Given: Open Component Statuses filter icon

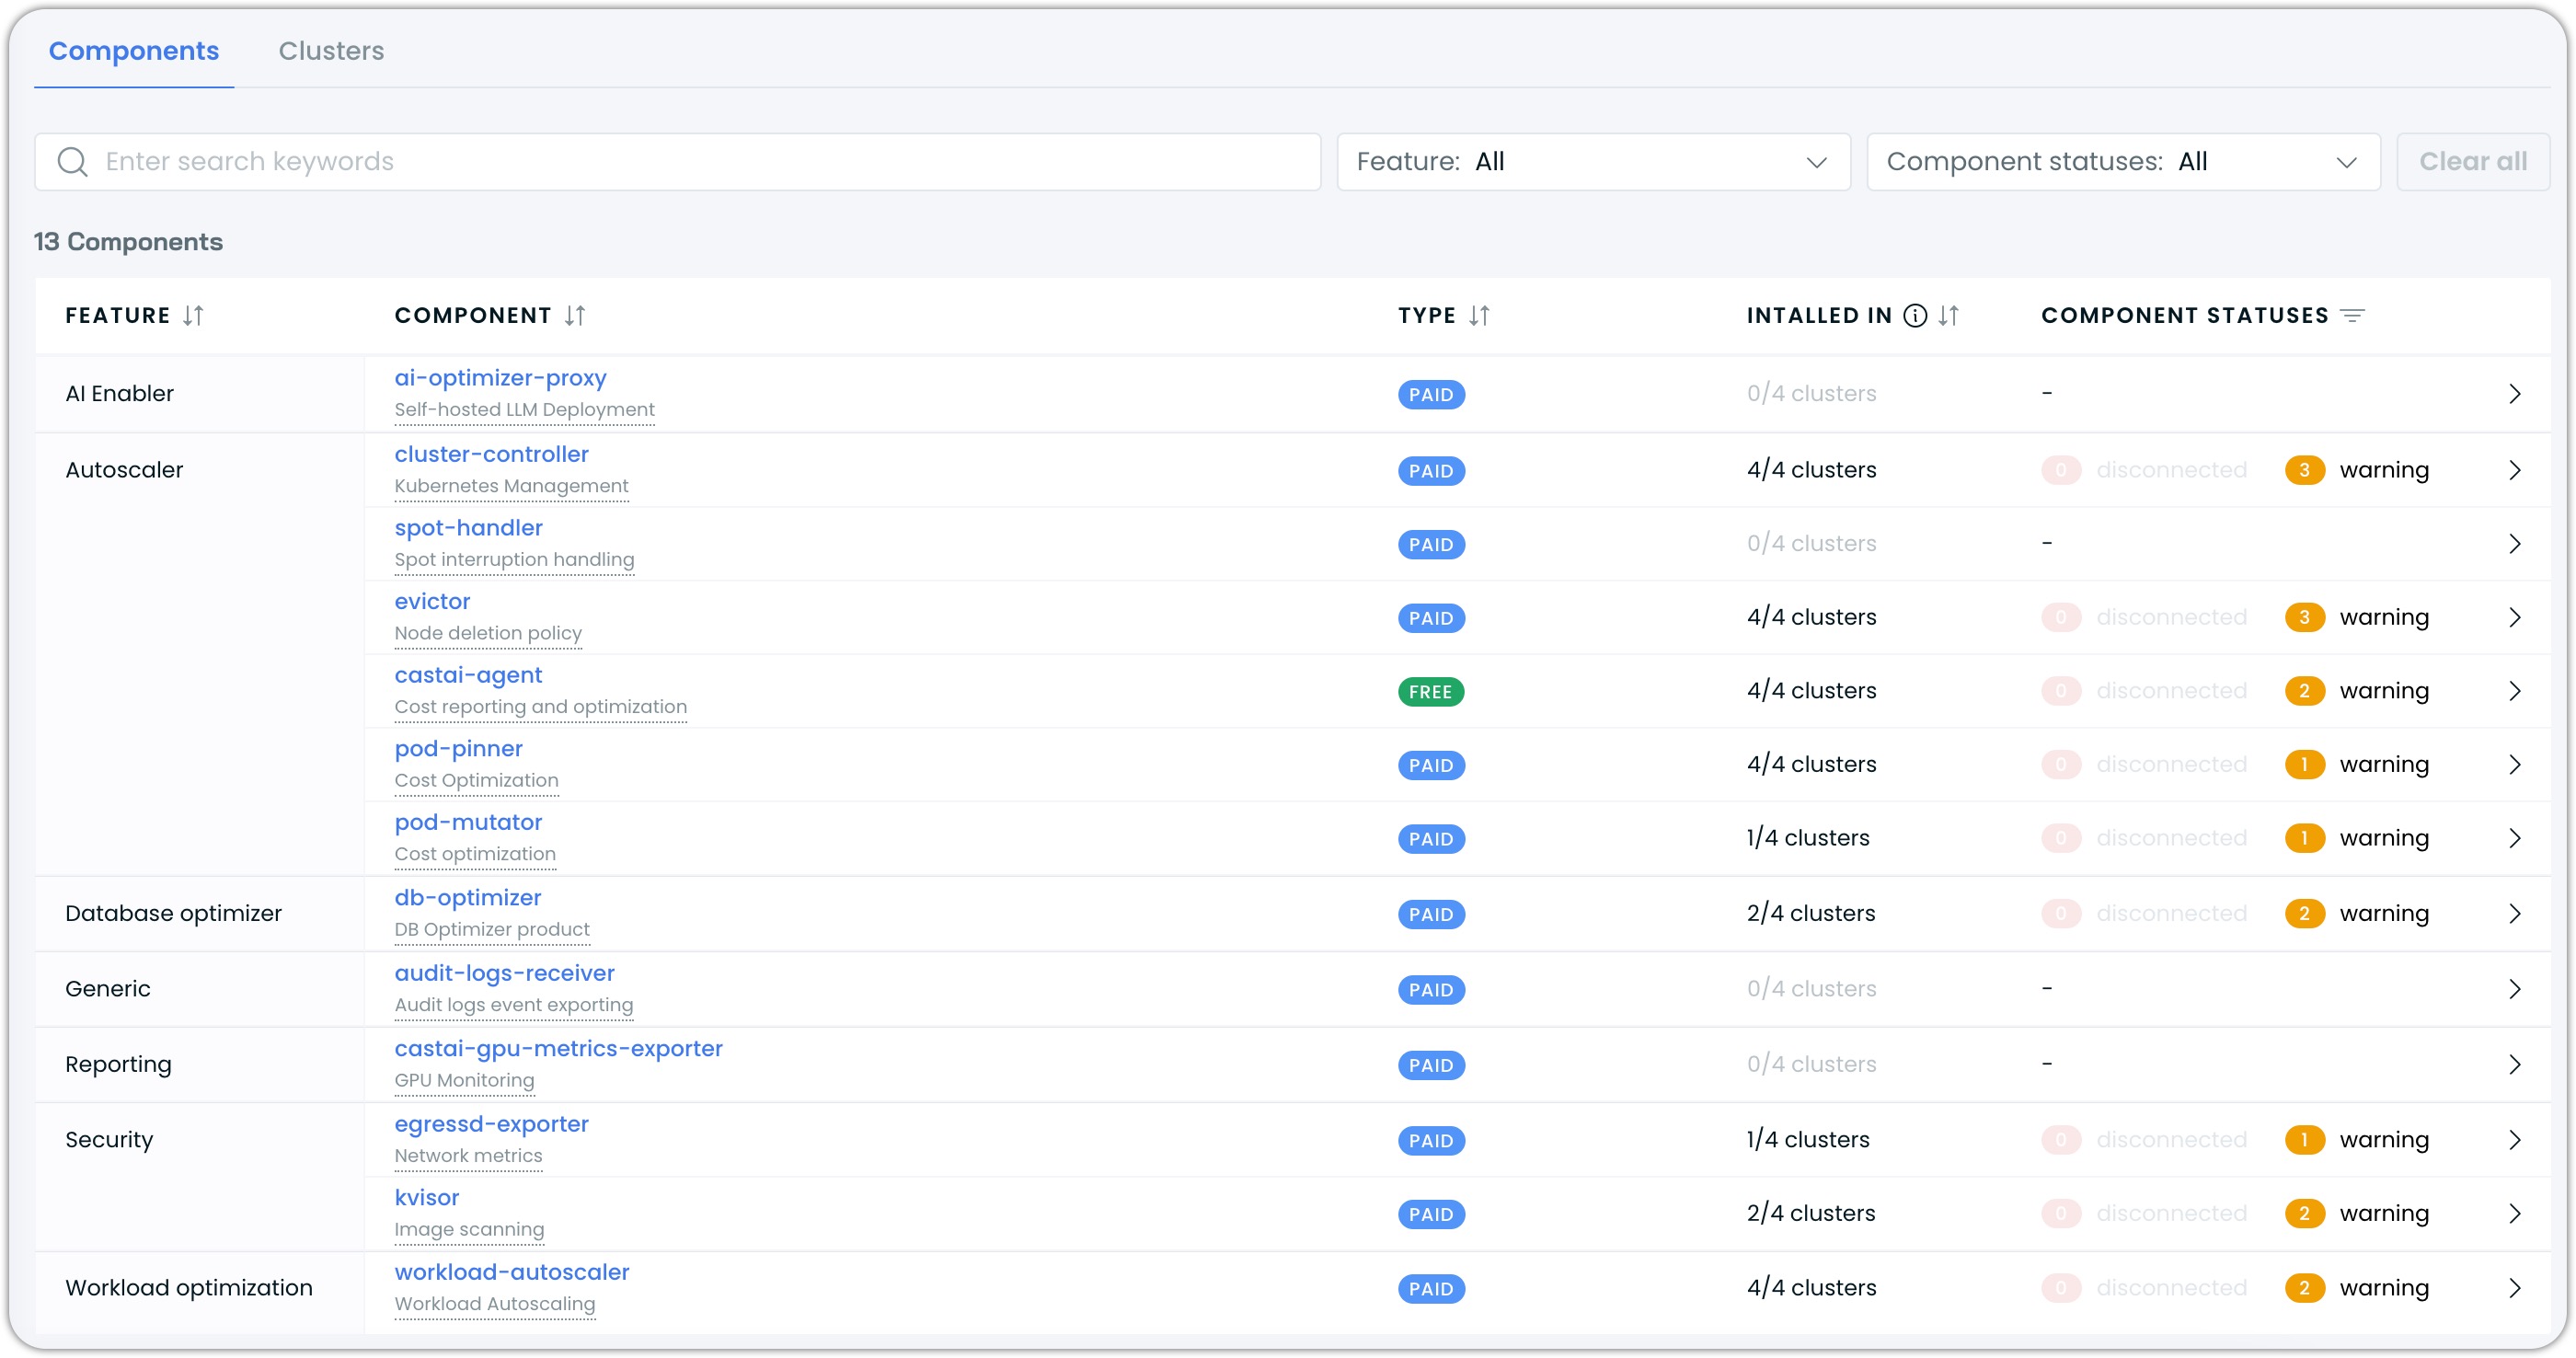Looking at the screenshot, I should [x=2353, y=316].
